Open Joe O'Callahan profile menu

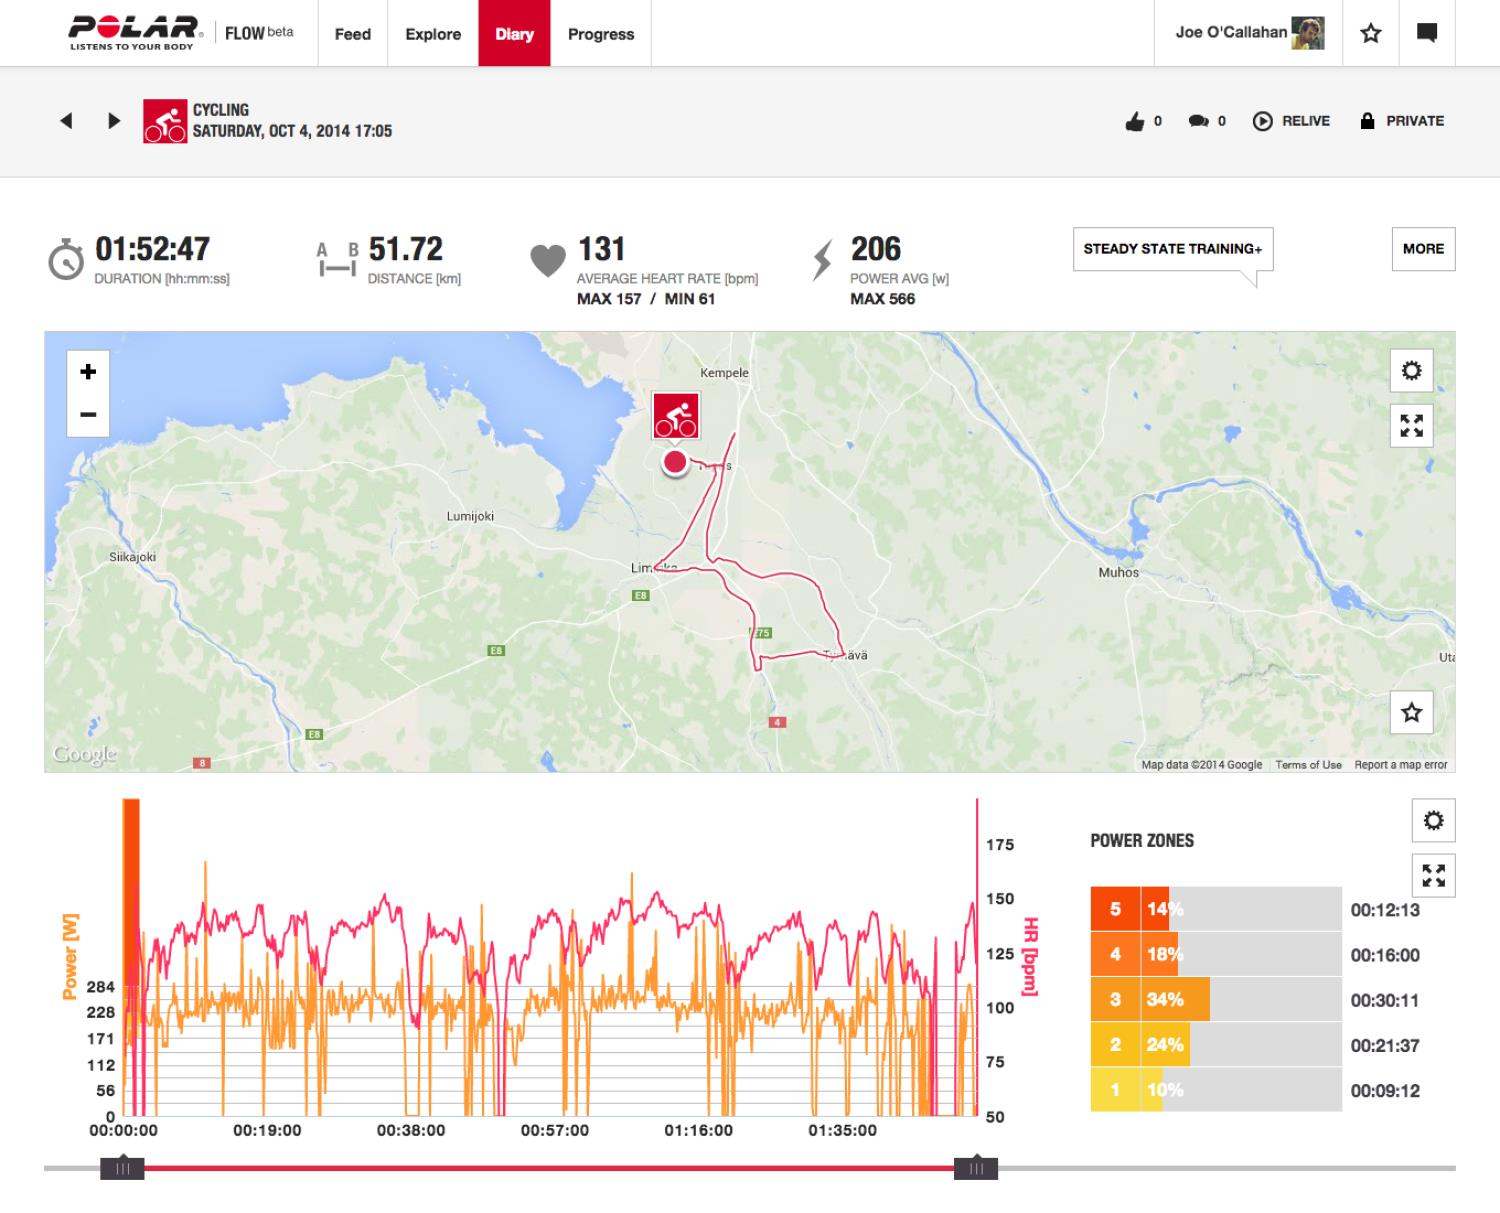tap(1249, 33)
